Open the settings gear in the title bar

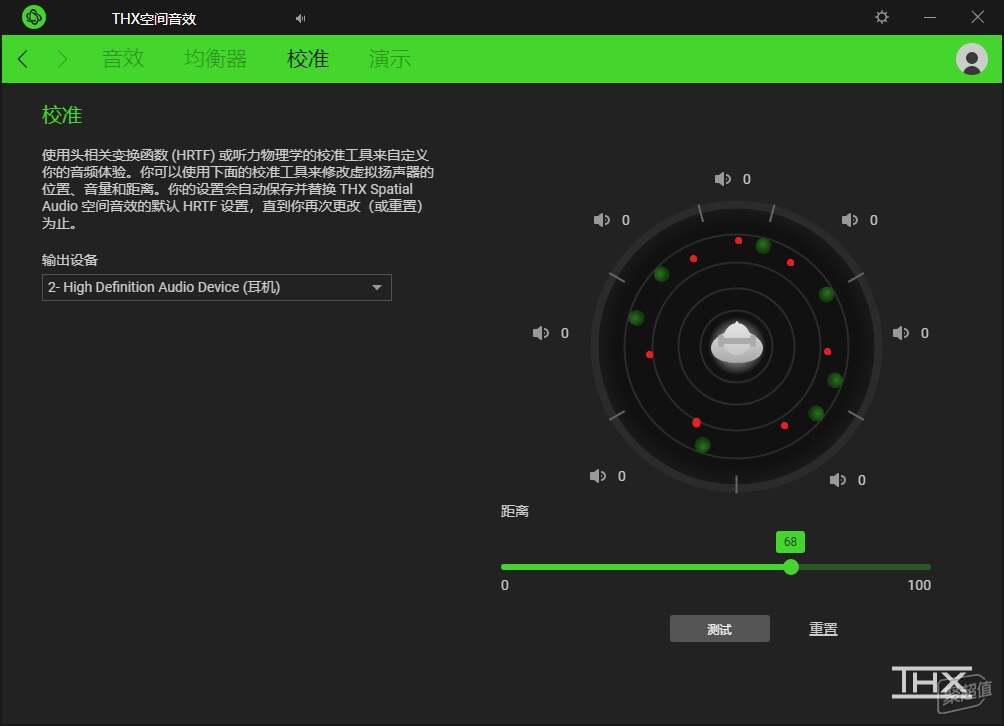pyautogui.click(x=882, y=17)
